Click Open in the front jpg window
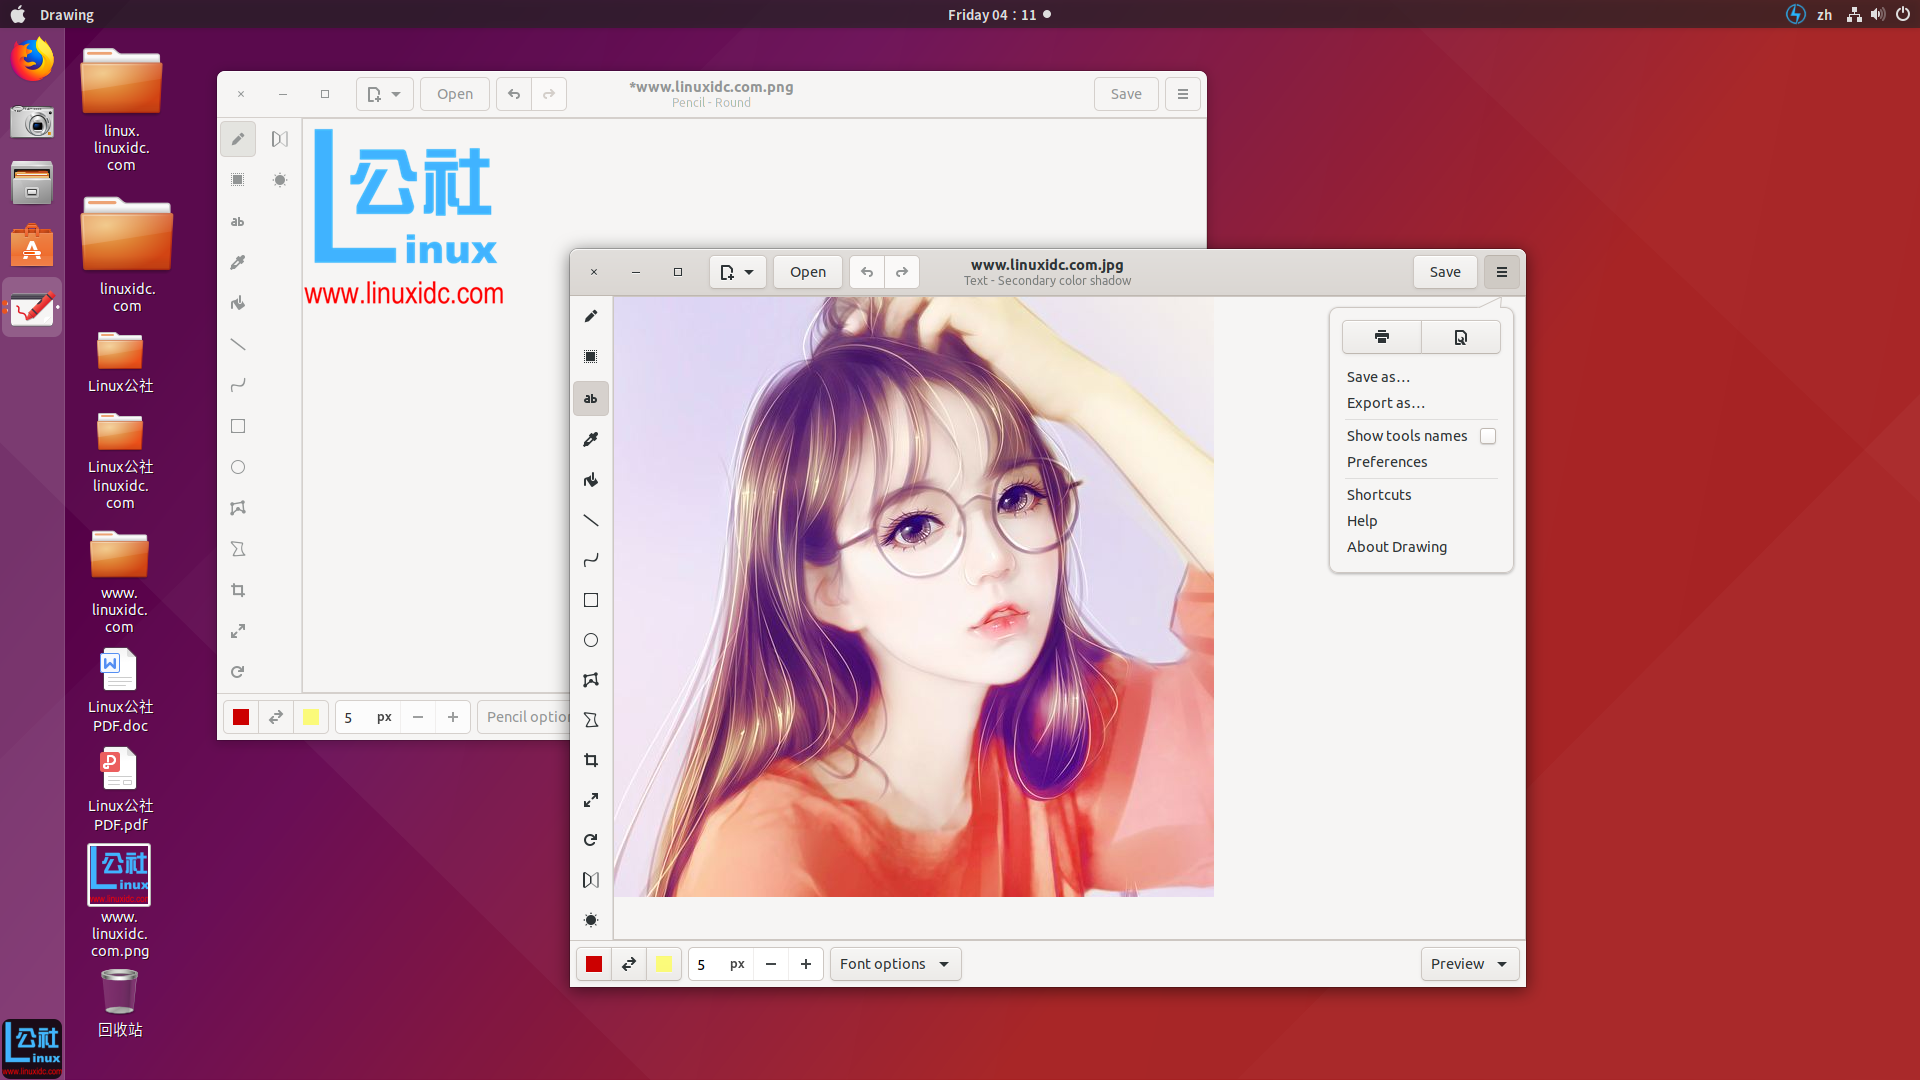Image resolution: width=1920 pixels, height=1080 pixels. click(x=808, y=272)
